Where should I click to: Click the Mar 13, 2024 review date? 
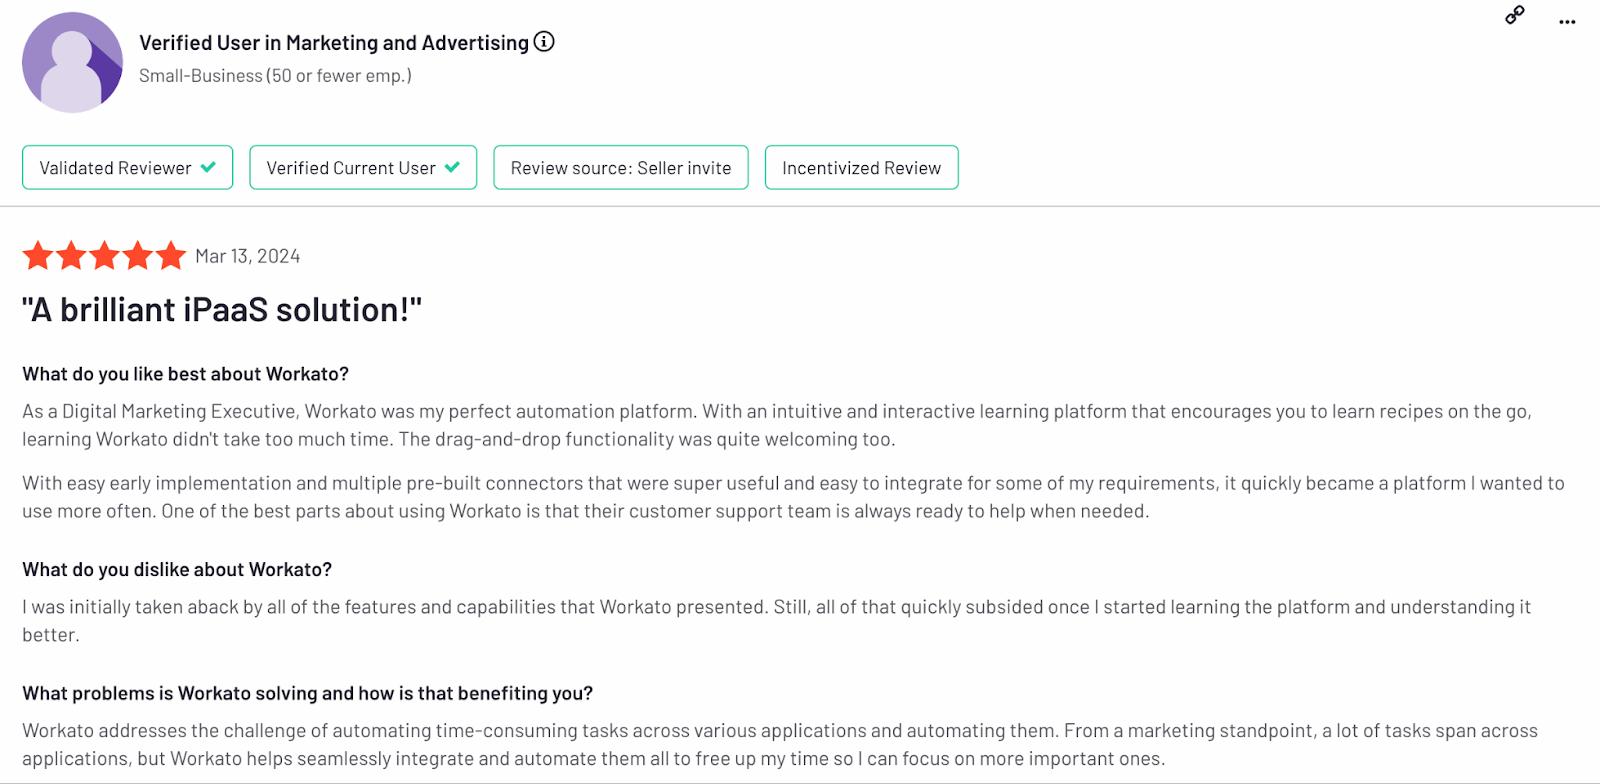click(x=247, y=256)
